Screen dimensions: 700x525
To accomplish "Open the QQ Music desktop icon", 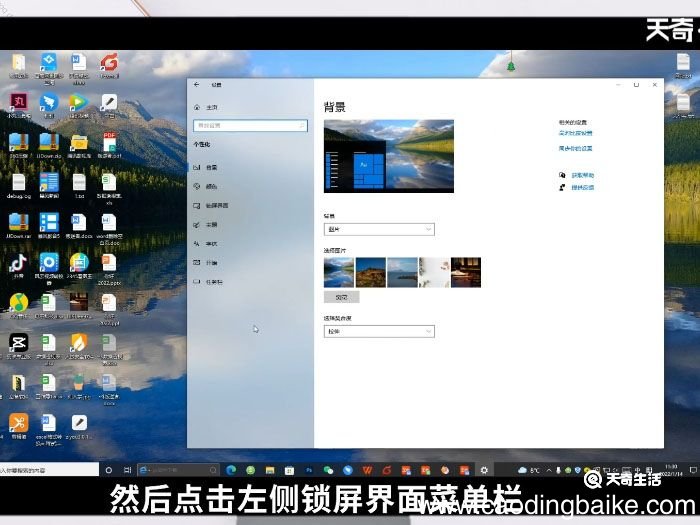I will coord(18,304).
